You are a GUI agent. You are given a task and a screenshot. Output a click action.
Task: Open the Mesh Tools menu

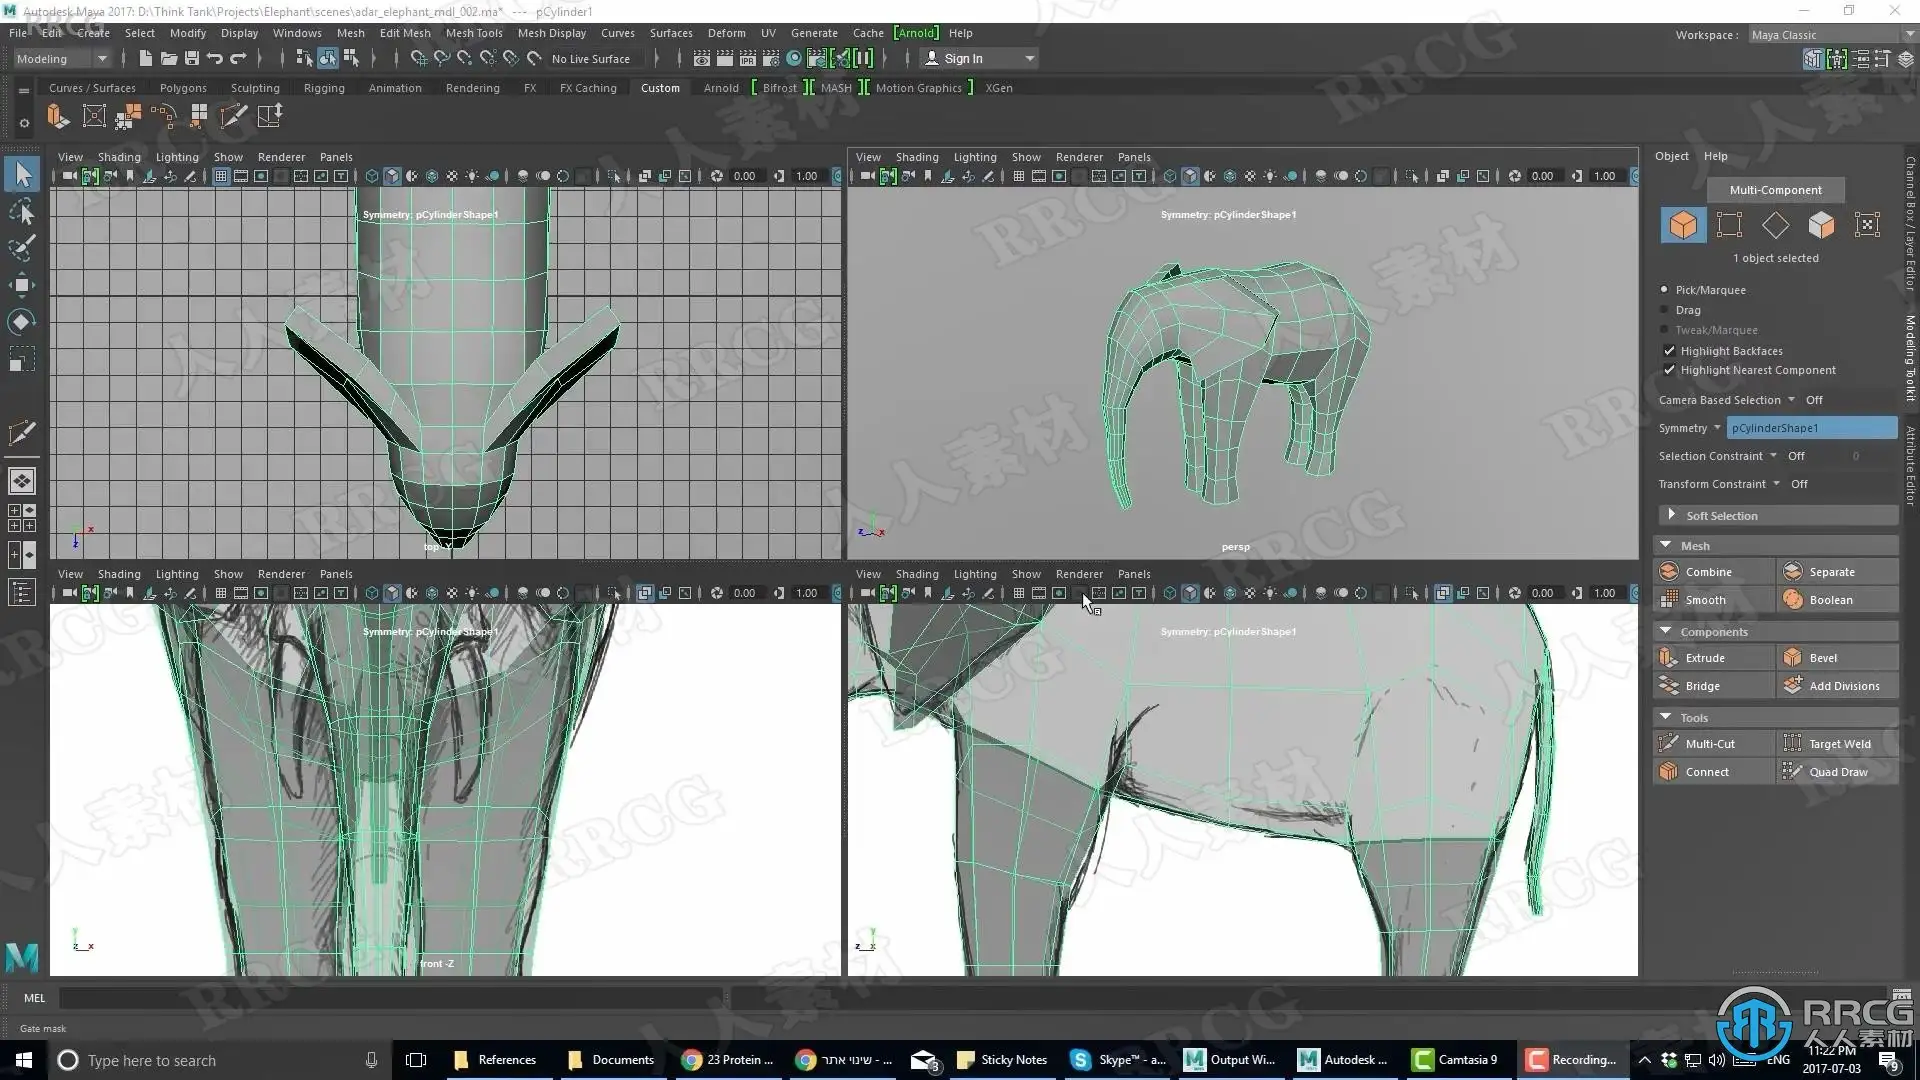474,33
